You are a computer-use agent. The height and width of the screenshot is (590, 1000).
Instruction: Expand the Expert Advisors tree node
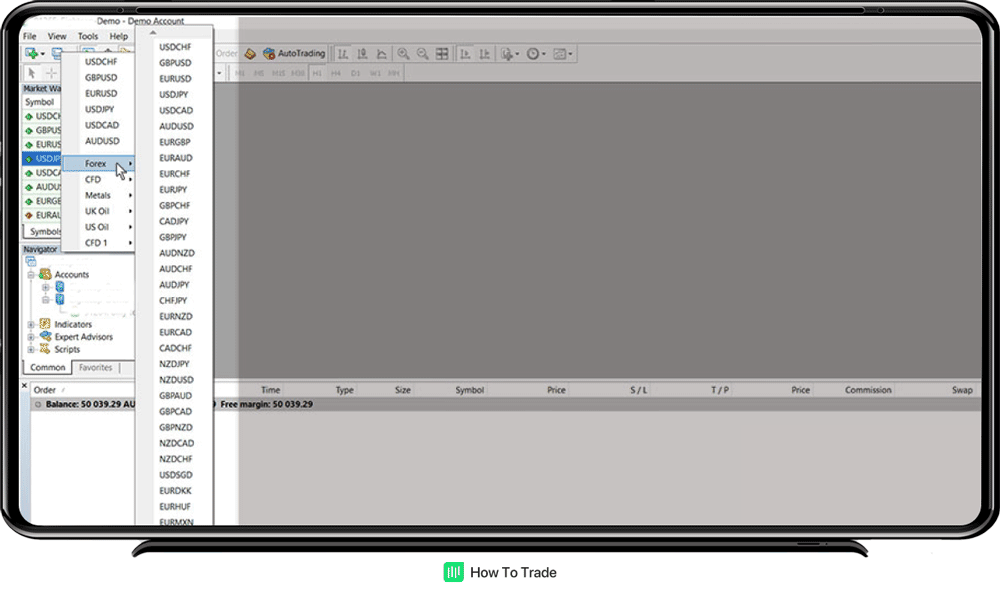coord(31,337)
